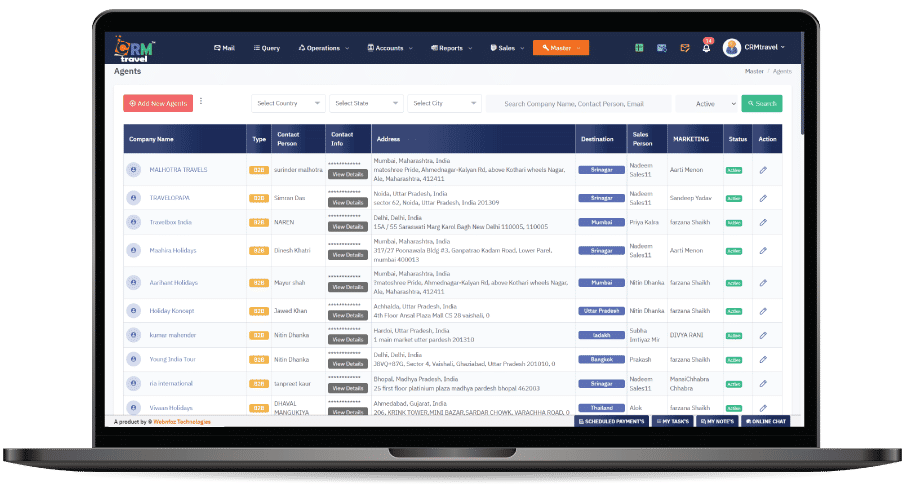
Task: Open the Active status filter dropdown
Action: pyautogui.click(x=707, y=104)
